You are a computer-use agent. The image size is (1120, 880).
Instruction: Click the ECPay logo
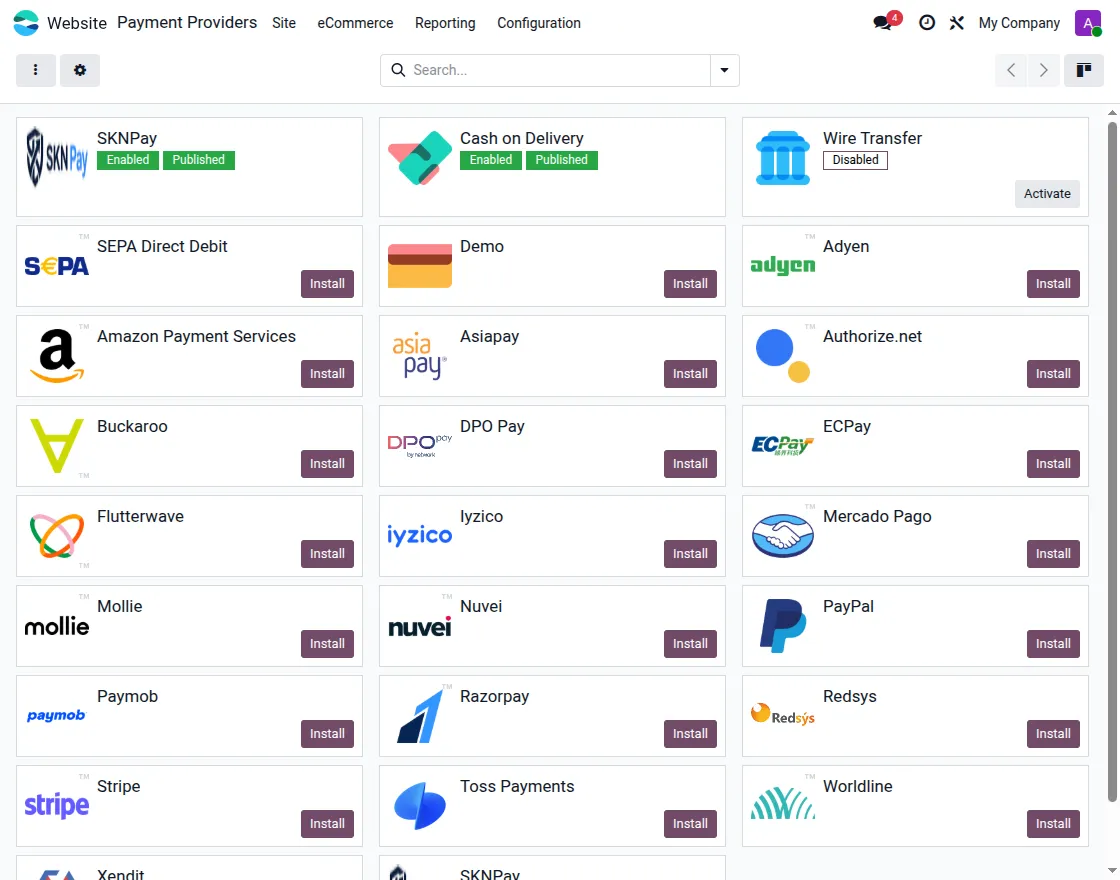coord(783,446)
